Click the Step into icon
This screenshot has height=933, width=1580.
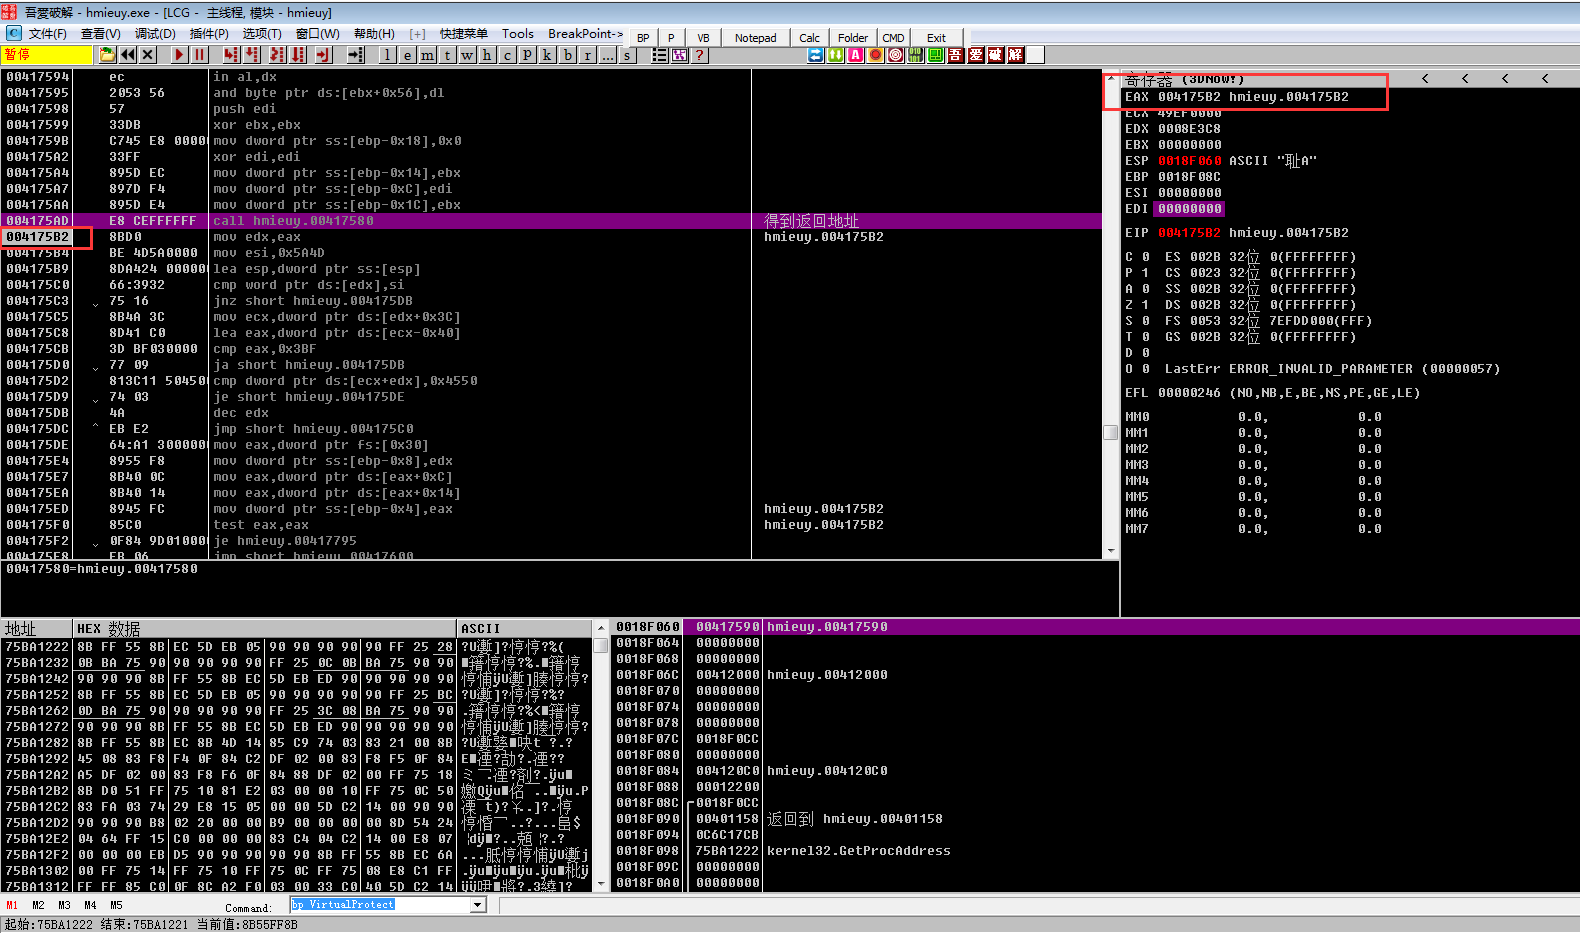pos(232,55)
